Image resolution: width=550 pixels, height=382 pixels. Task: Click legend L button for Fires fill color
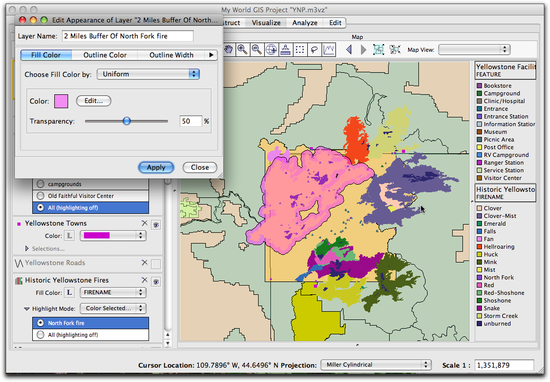tap(69, 293)
